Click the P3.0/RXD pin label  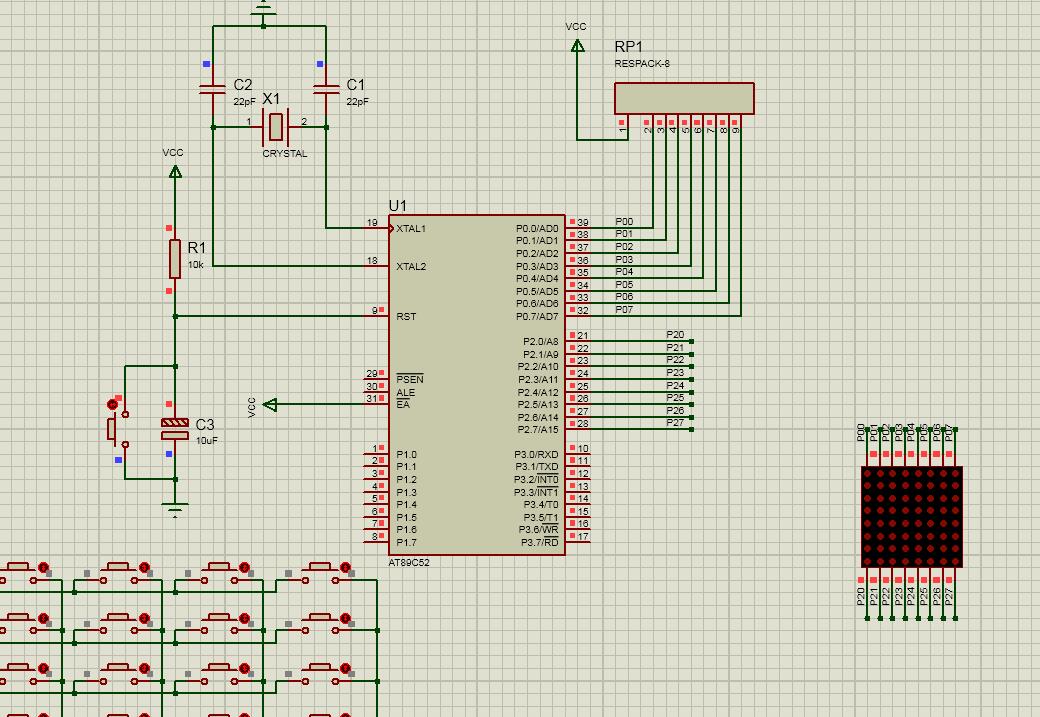click(536, 454)
